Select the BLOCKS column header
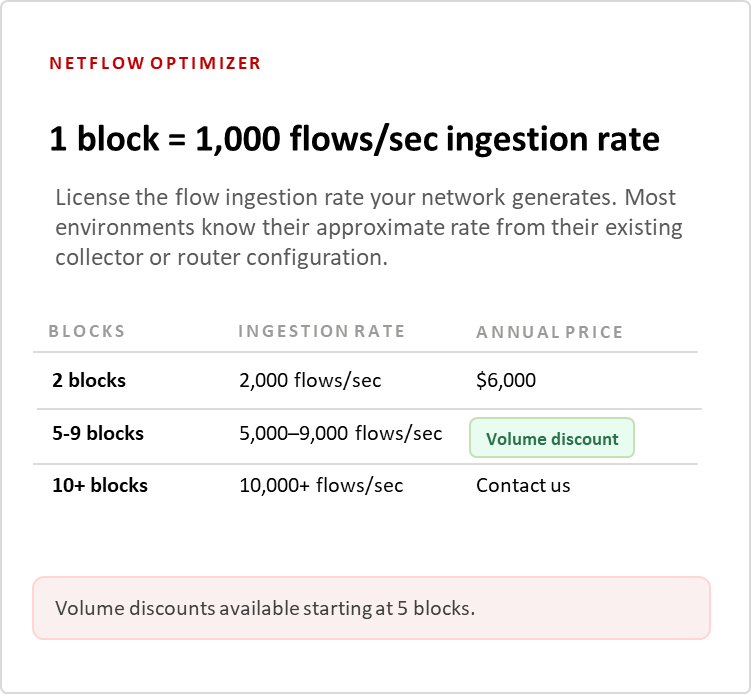The height and width of the screenshot is (694, 751). click(x=87, y=332)
